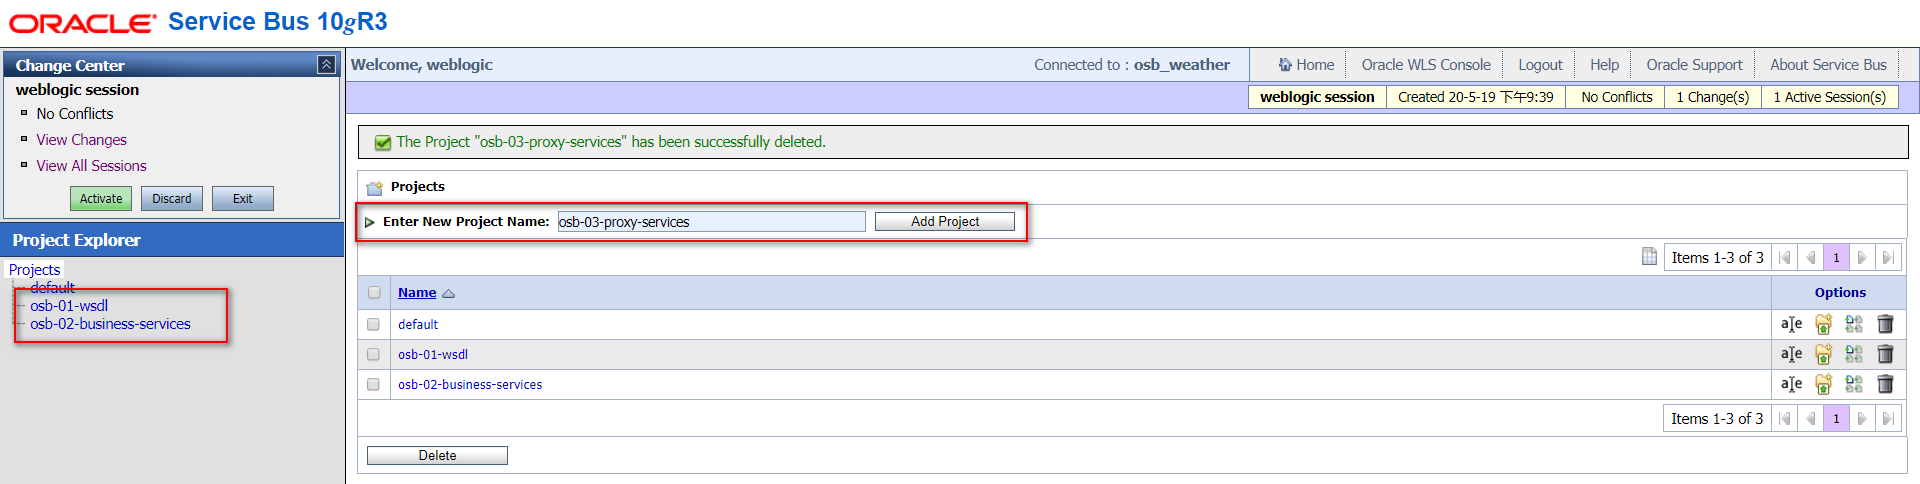
Task: Collapse the Enter New Project Name section
Action: 370,222
